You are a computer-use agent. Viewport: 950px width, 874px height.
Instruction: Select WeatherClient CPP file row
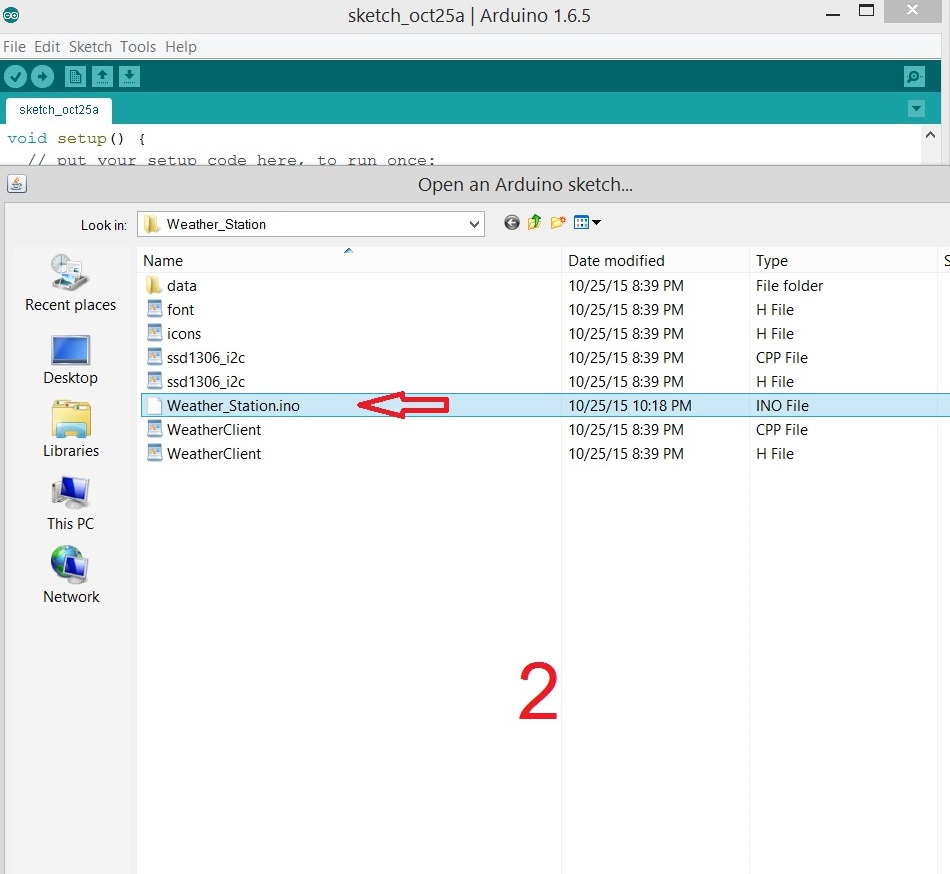[543, 429]
